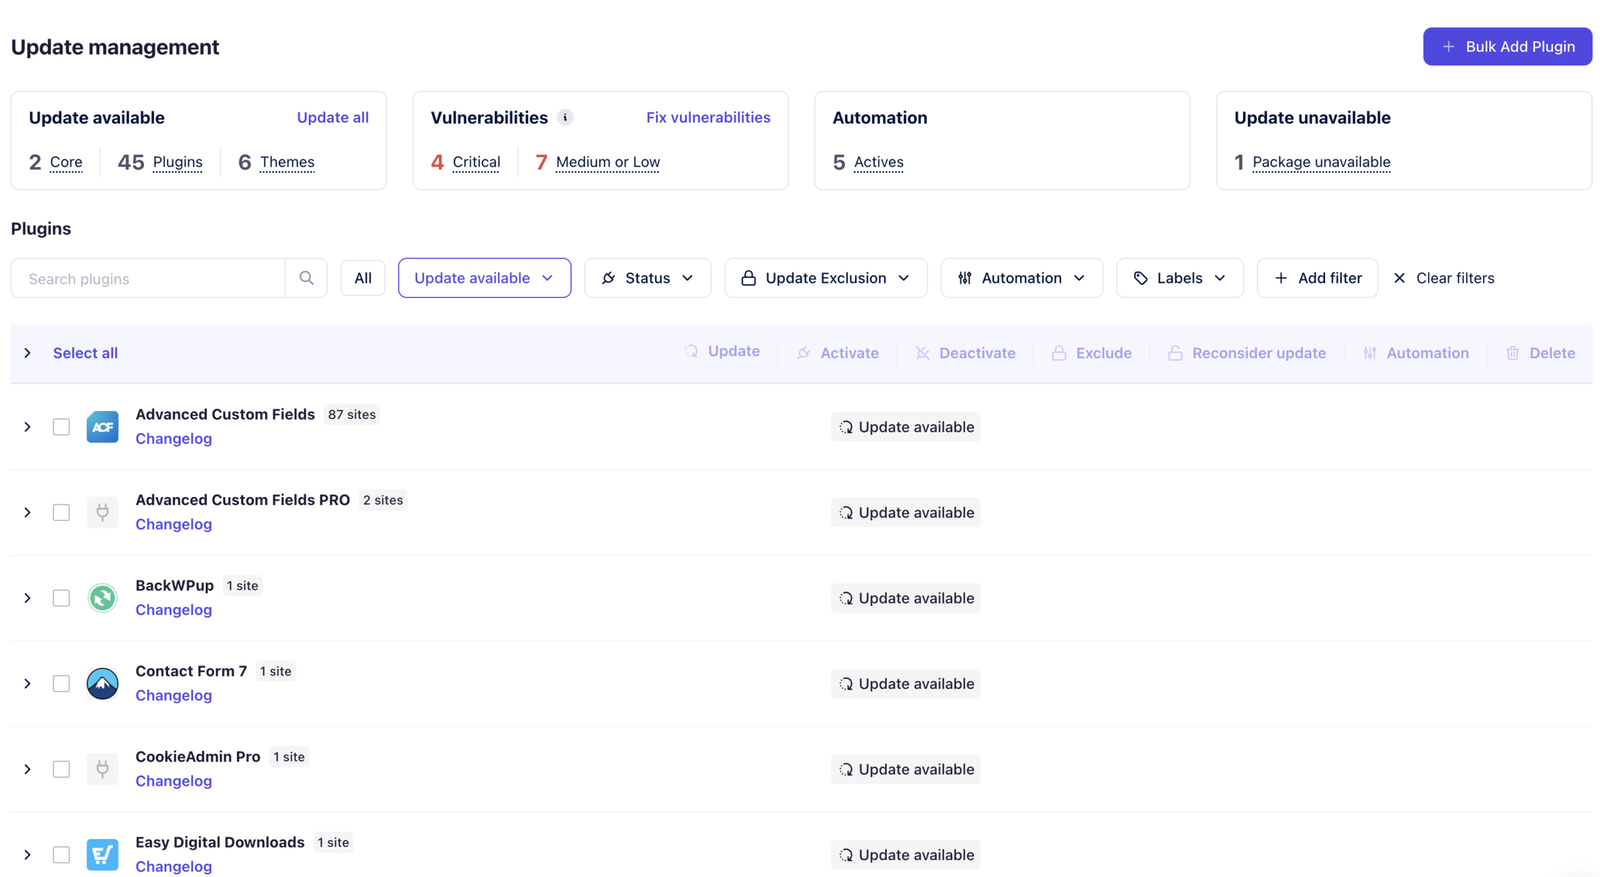
Task: Open the Update Exclusion filter dropdown
Action: [x=825, y=278]
